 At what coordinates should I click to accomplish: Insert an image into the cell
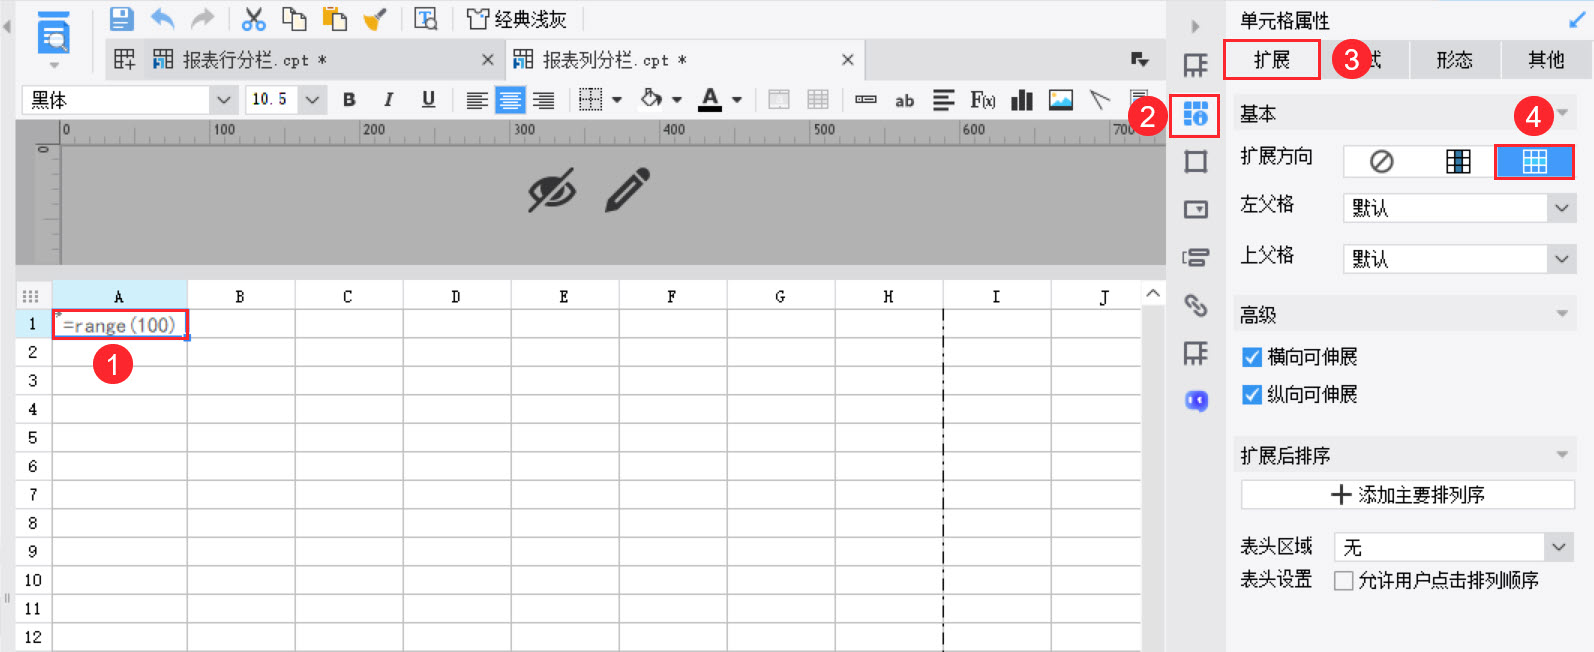(x=1060, y=100)
